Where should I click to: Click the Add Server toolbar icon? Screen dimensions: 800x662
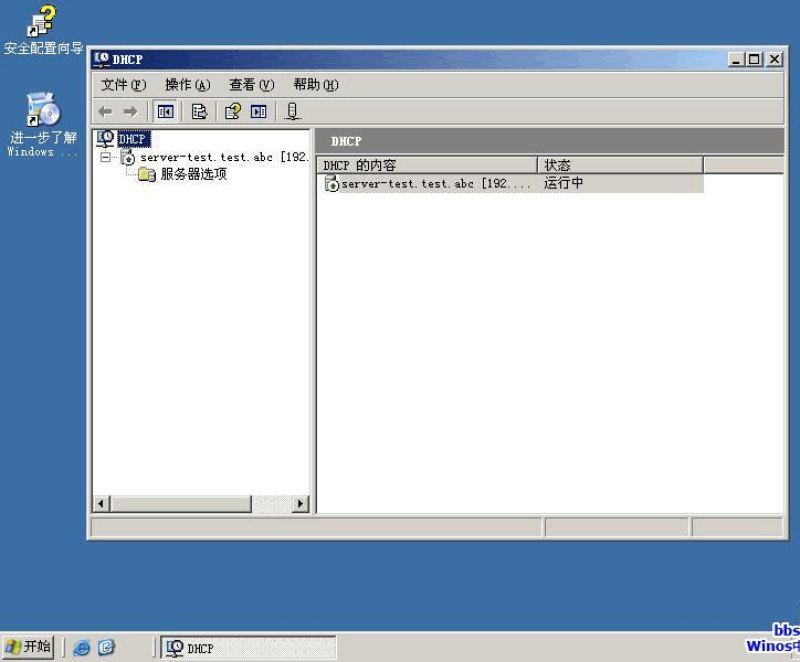[292, 112]
